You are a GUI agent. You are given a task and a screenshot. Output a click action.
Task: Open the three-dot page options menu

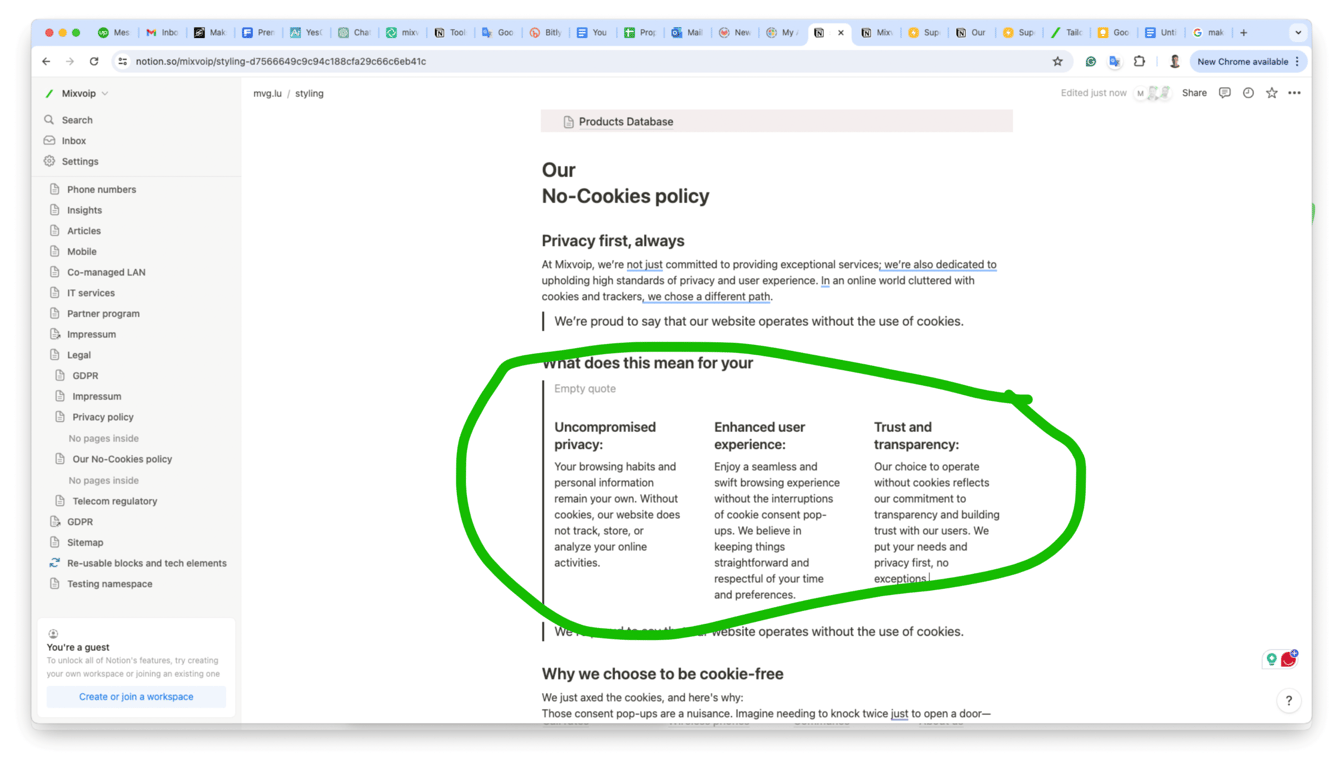pyautogui.click(x=1294, y=93)
